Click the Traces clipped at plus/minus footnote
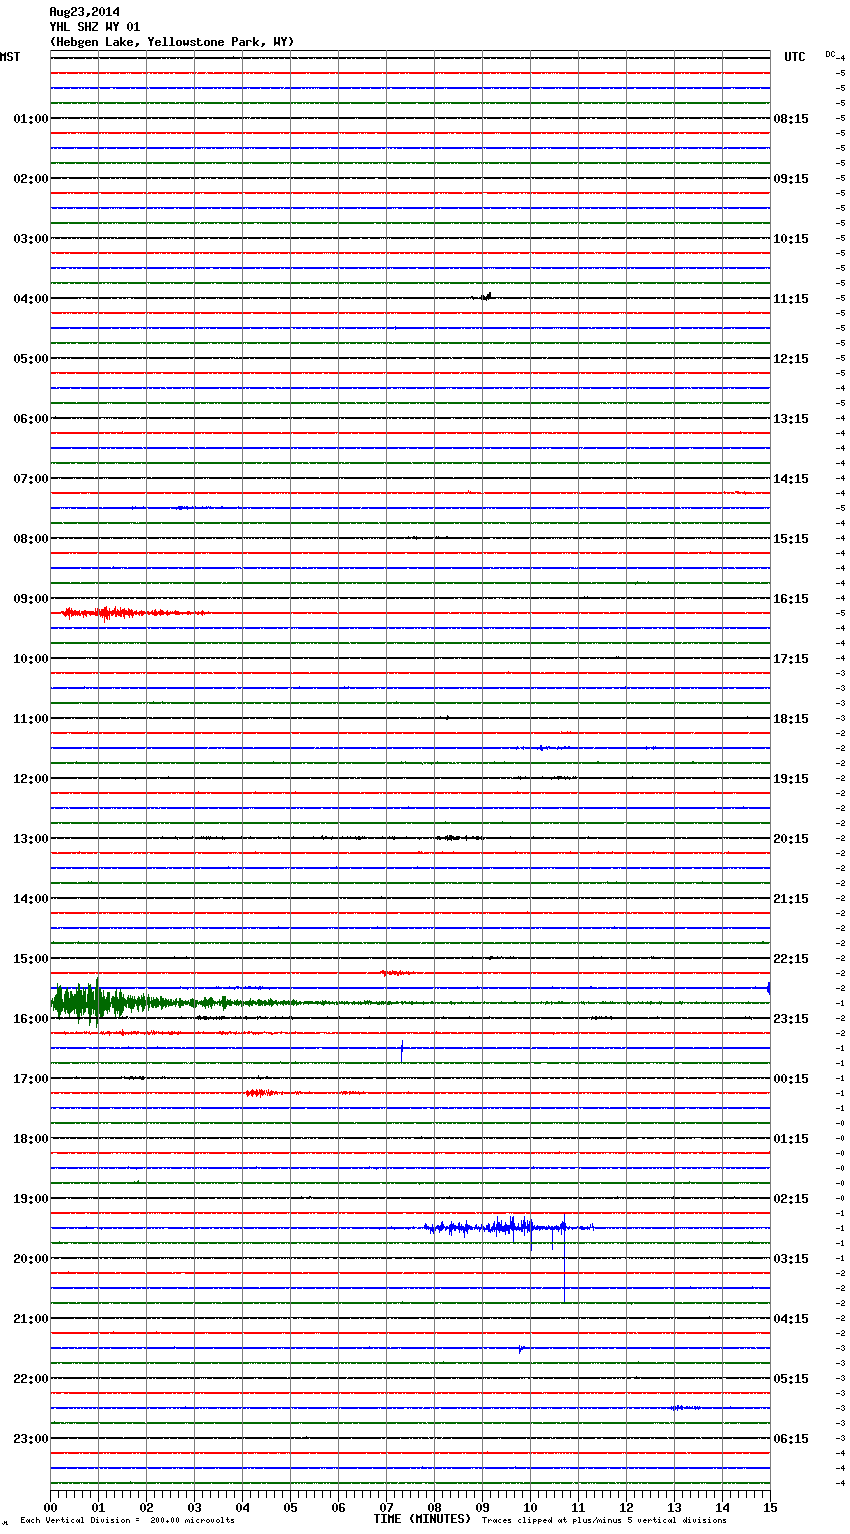Image resolution: width=850 pixels, height=1534 pixels. click(x=604, y=1521)
